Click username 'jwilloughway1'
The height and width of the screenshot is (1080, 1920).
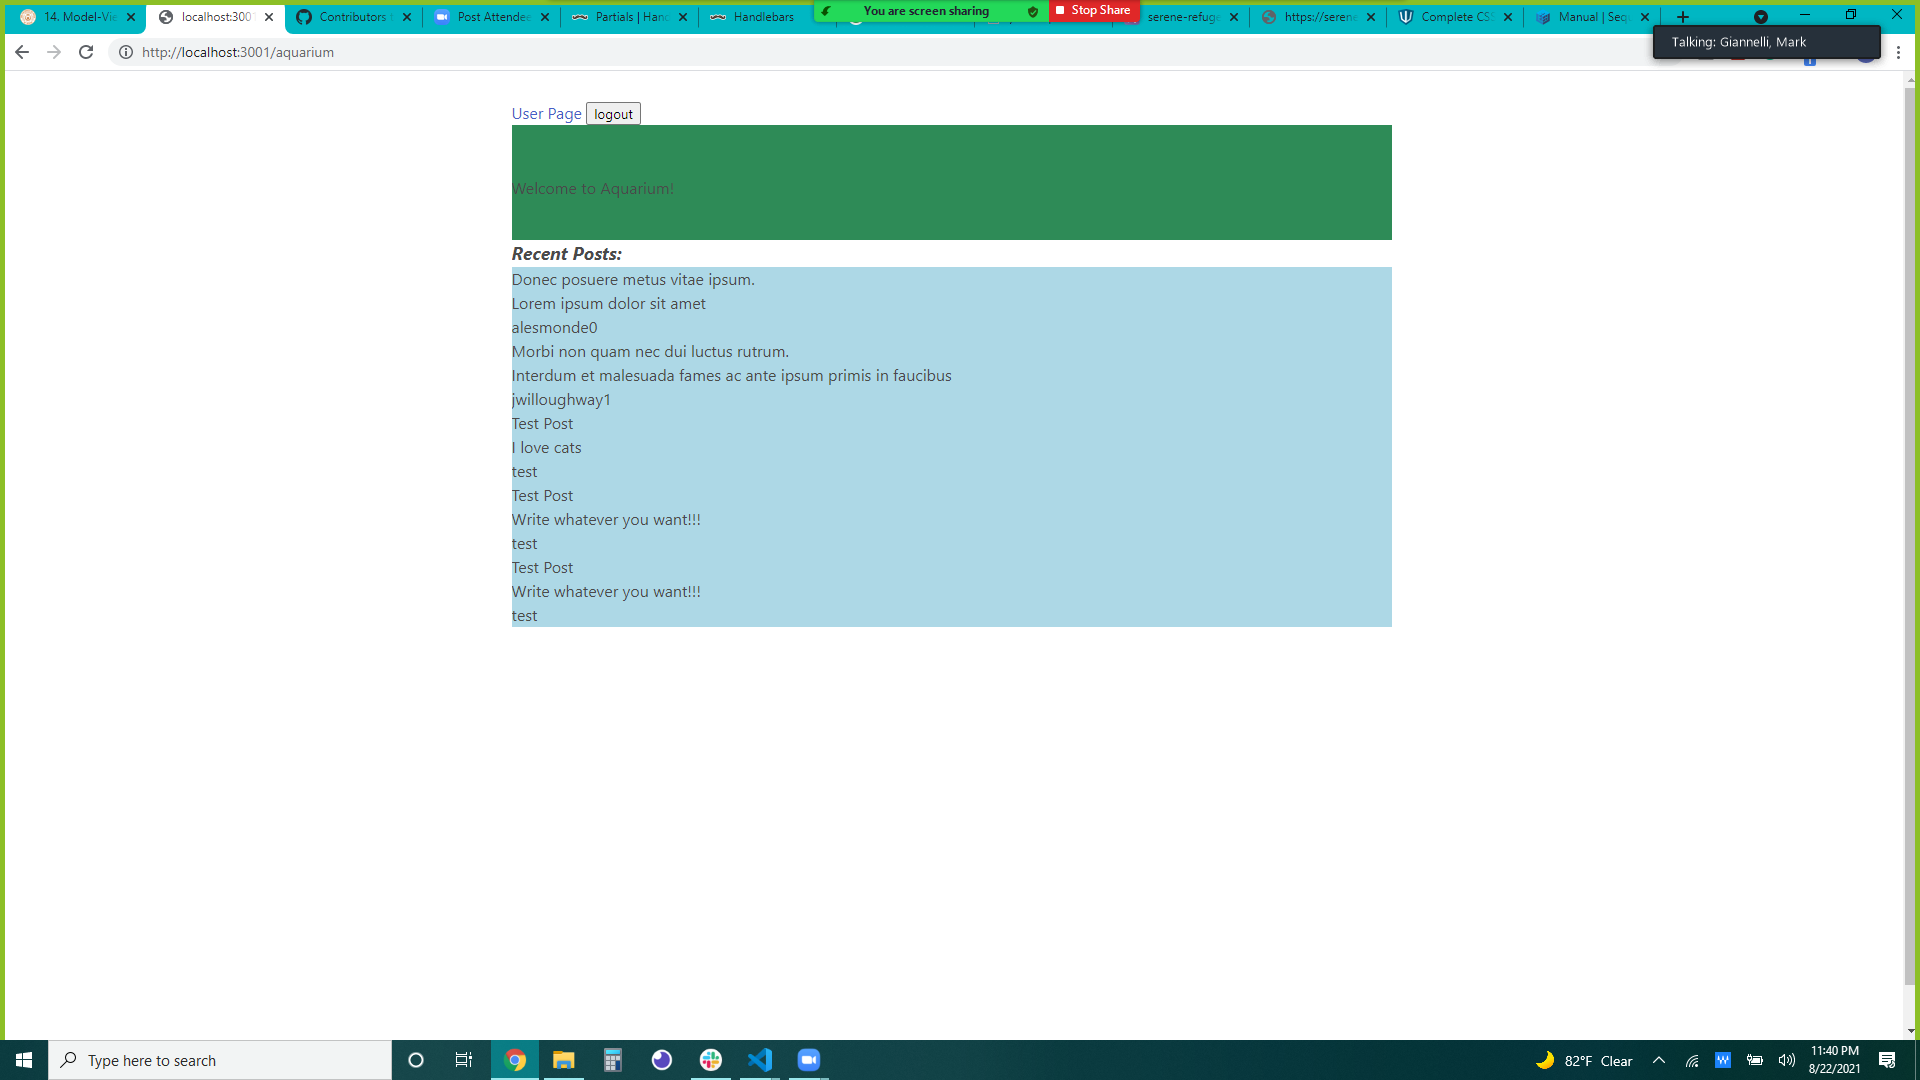click(x=561, y=400)
